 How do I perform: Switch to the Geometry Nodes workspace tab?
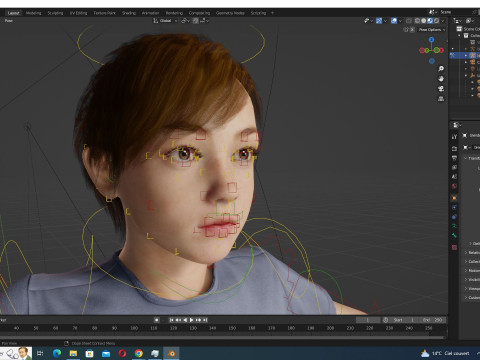(x=230, y=13)
